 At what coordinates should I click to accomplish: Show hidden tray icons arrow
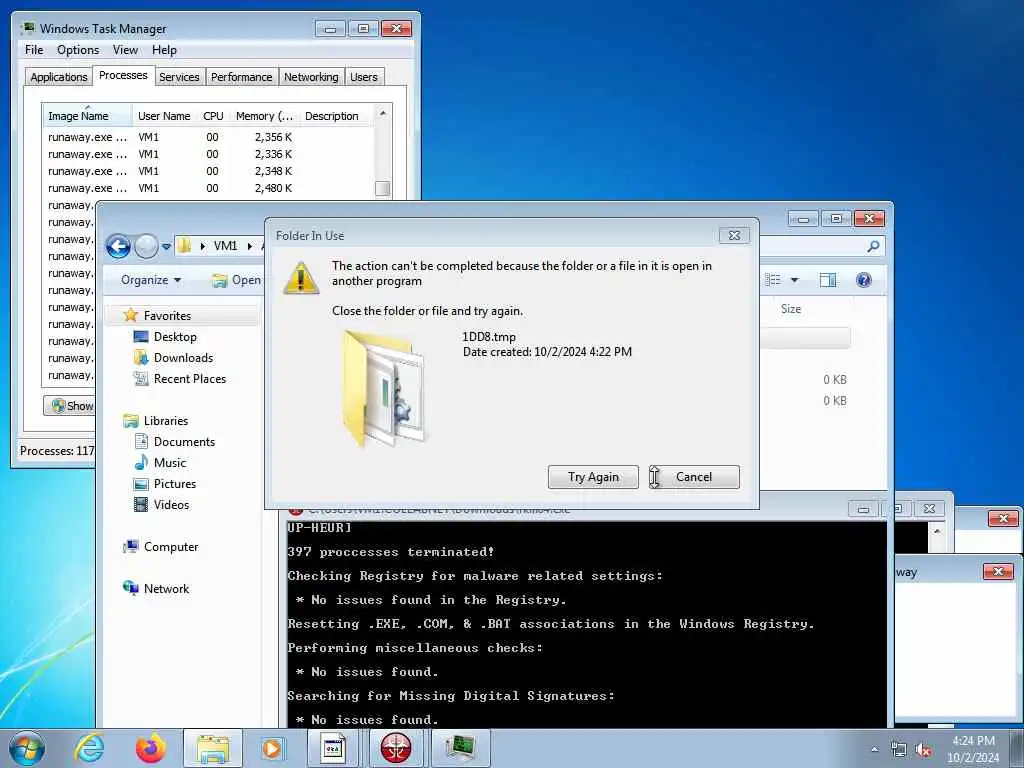[874, 749]
